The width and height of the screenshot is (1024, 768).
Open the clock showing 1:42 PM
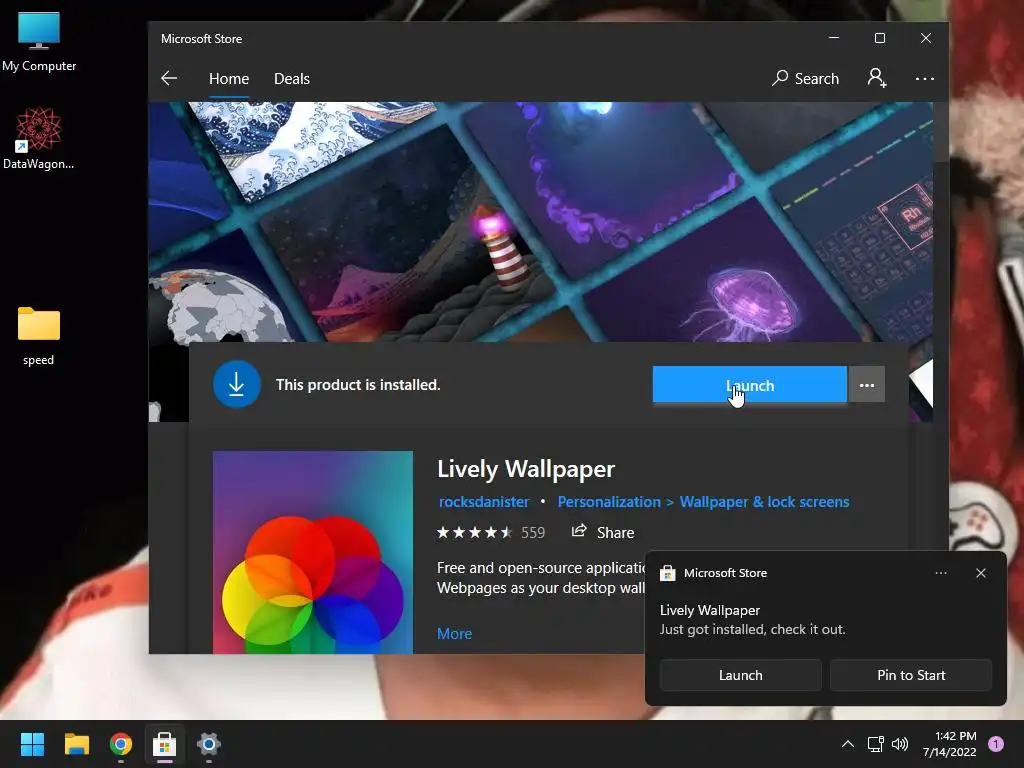(x=950, y=744)
